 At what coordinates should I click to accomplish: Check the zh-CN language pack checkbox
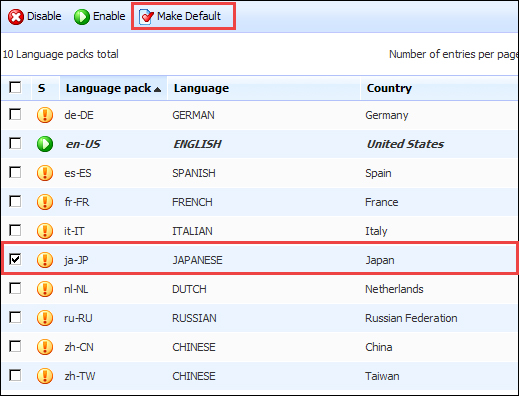coord(15,346)
